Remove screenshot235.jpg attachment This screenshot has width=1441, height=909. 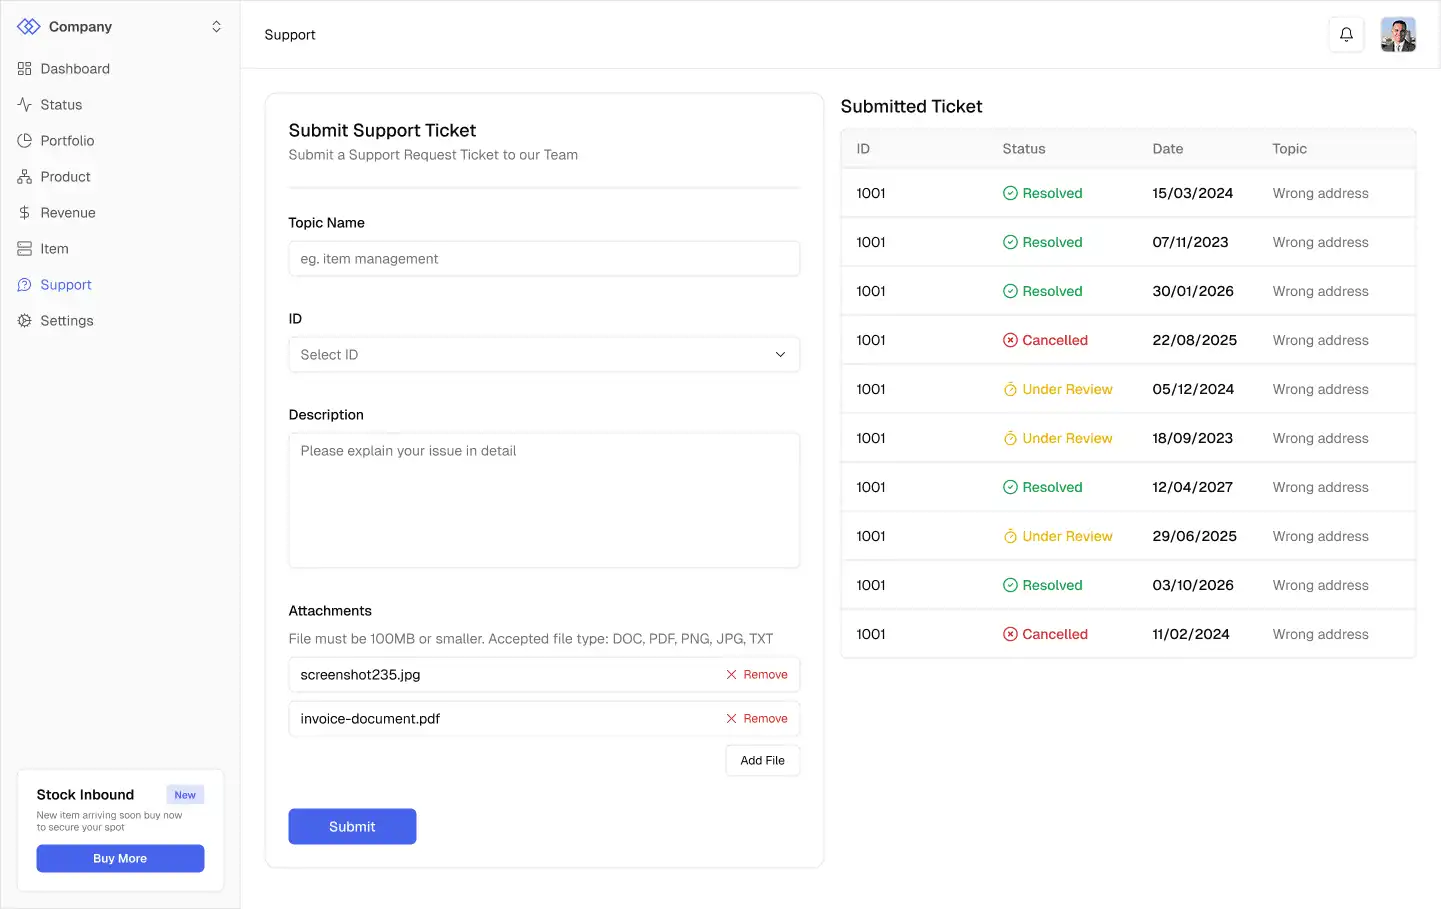(x=757, y=675)
